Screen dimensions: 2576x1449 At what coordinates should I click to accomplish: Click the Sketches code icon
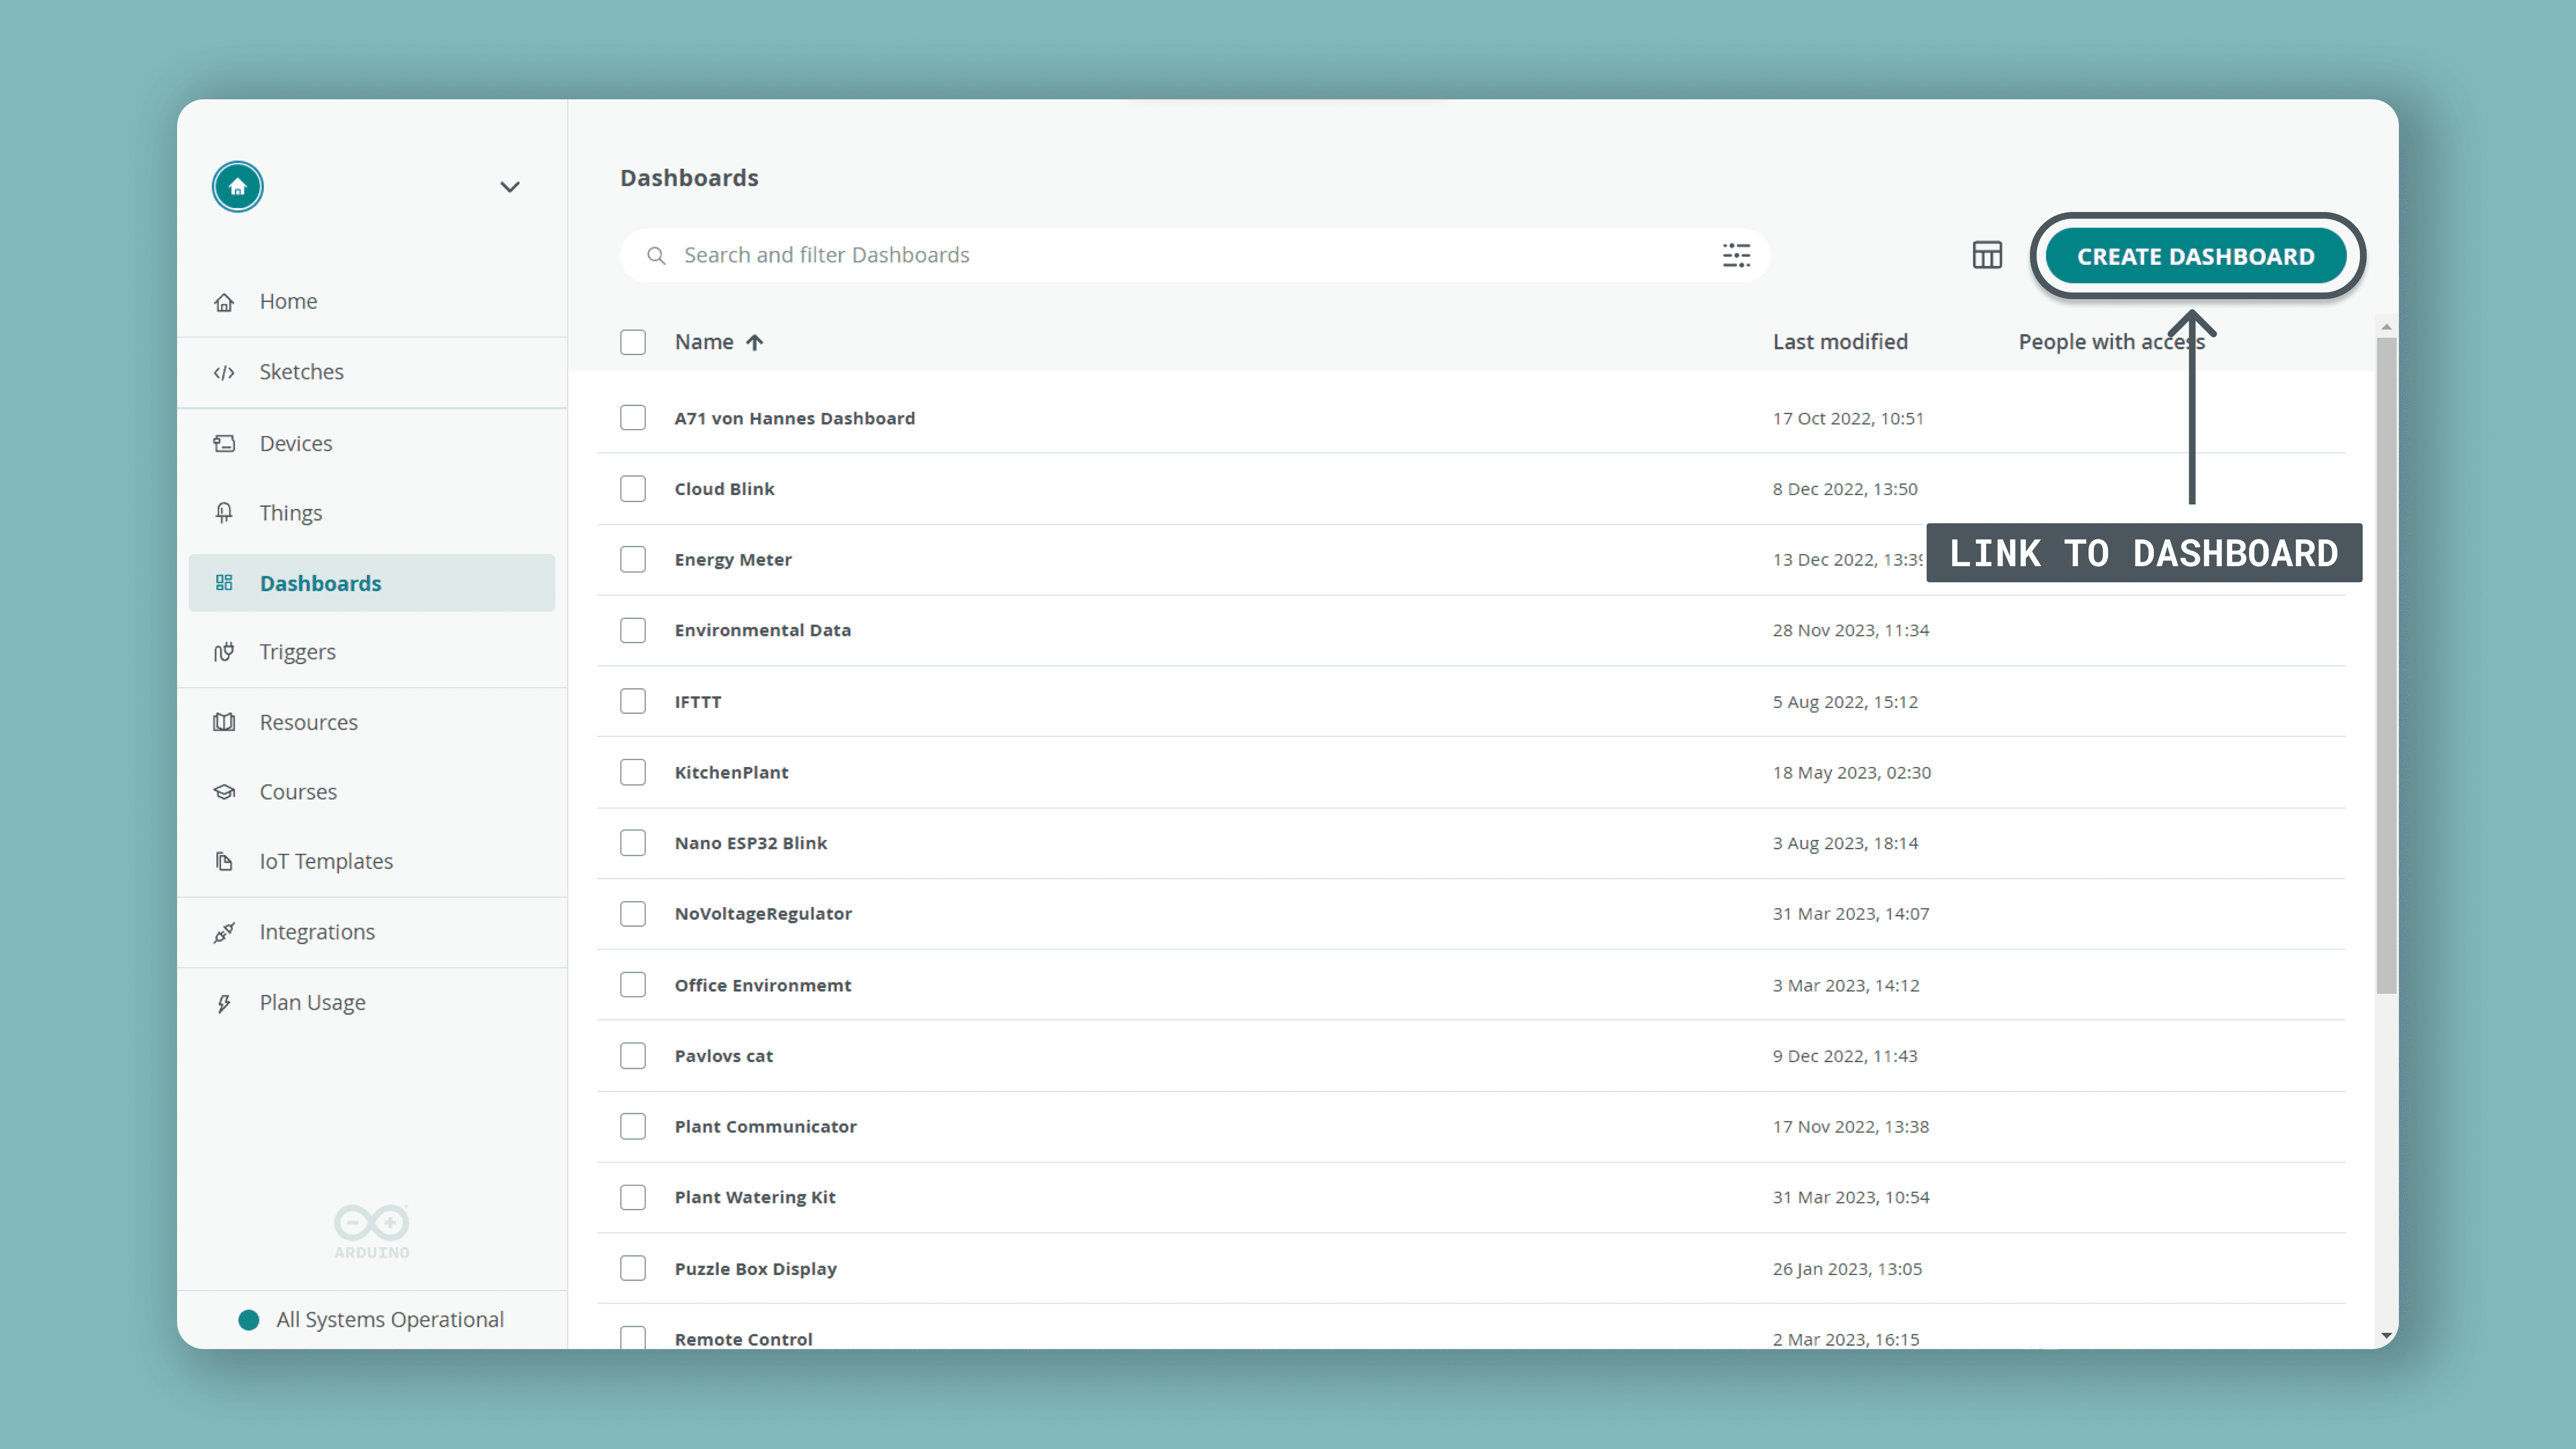point(224,372)
